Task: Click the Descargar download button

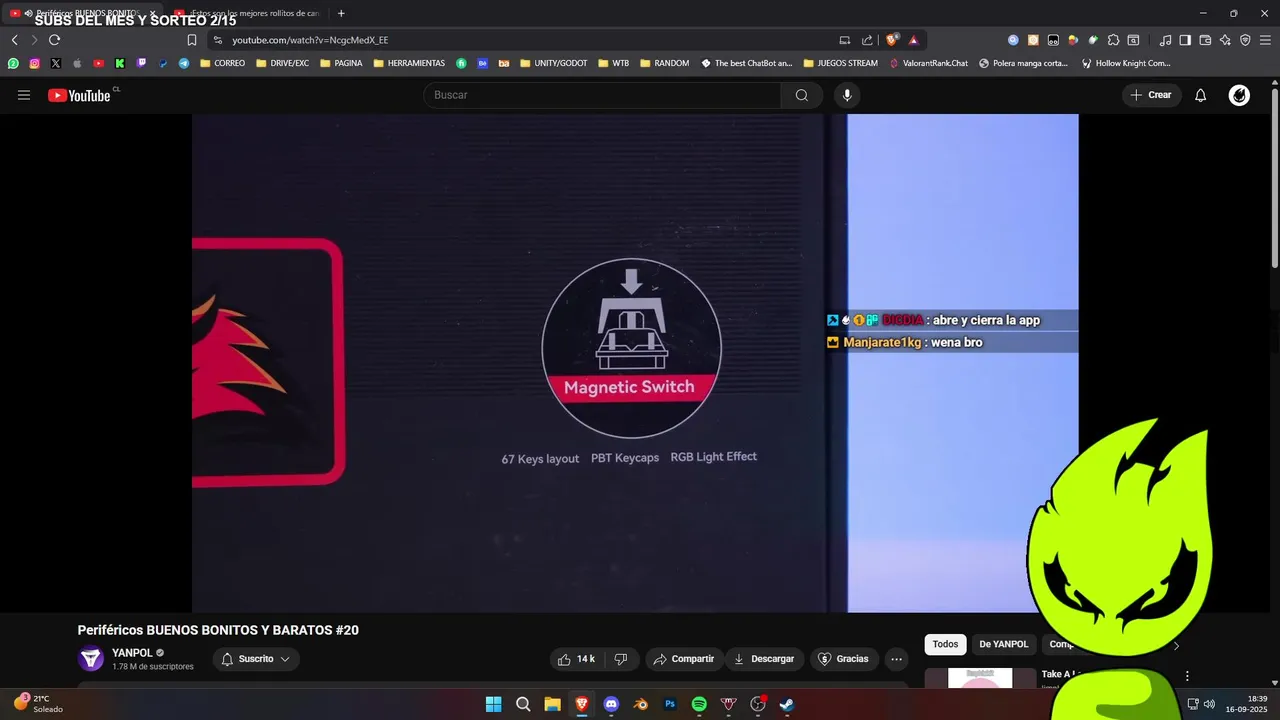Action: pos(764,659)
